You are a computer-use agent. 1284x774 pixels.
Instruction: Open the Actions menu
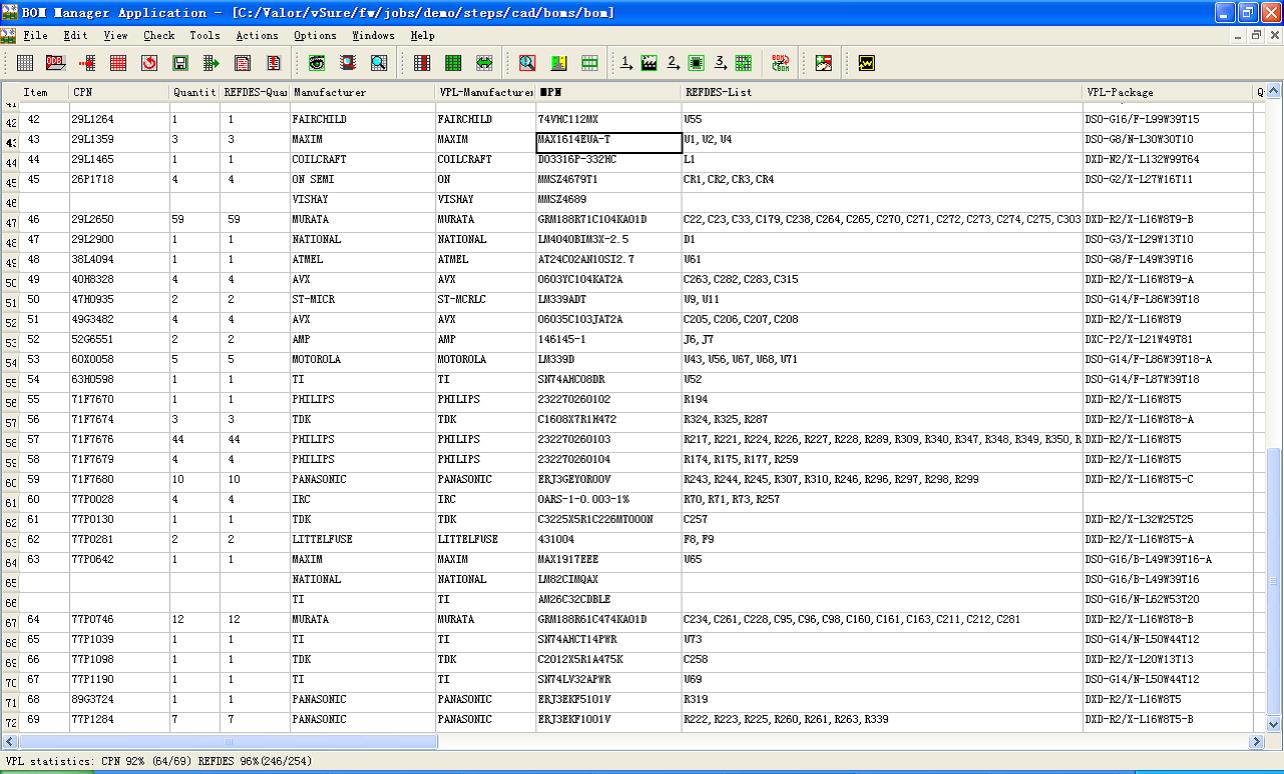click(257, 35)
